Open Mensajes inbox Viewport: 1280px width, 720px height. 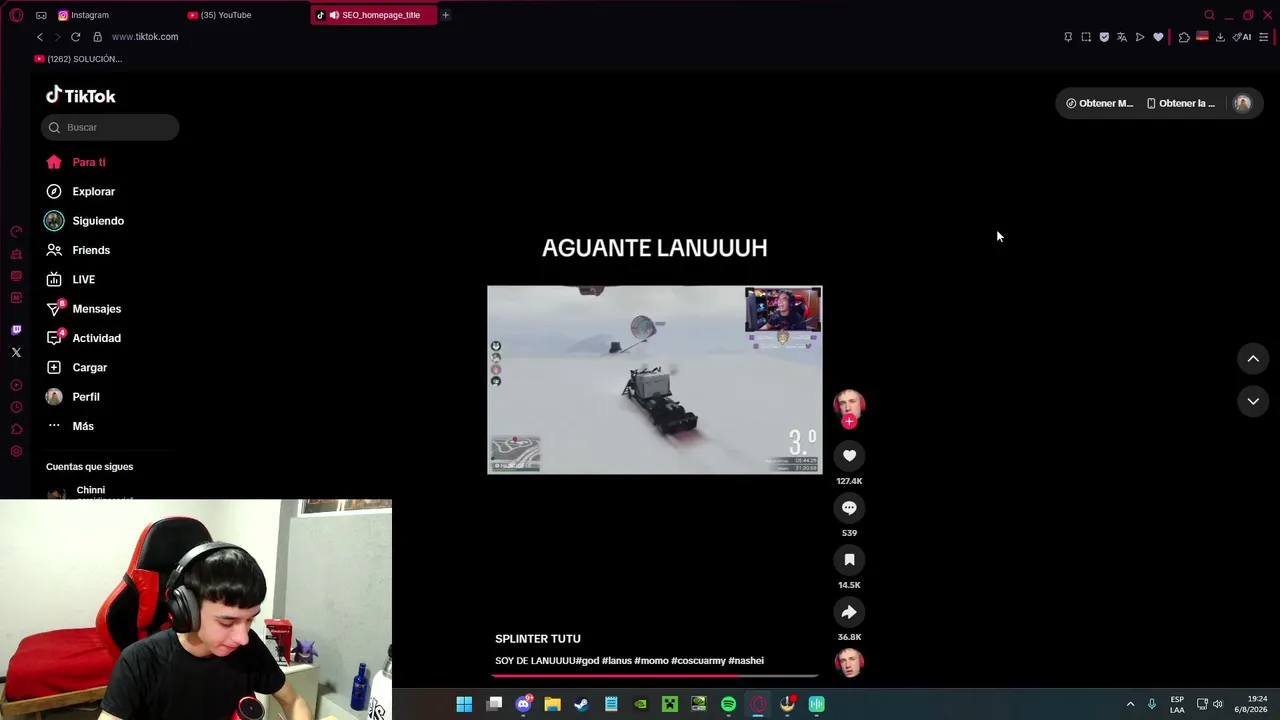[x=83, y=309]
